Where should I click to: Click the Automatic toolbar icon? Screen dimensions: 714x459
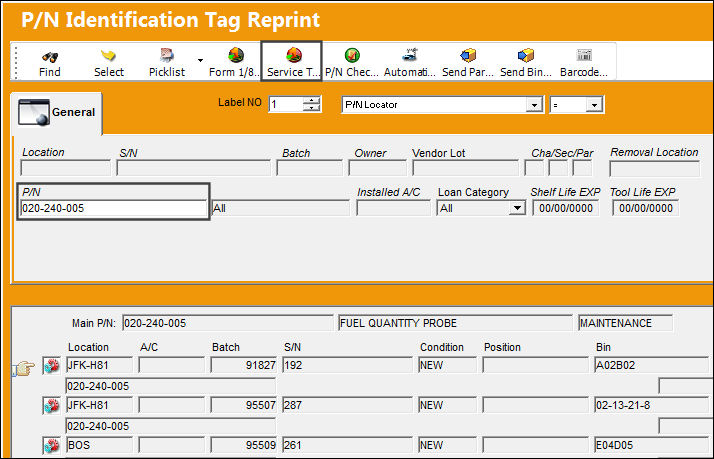410,56
